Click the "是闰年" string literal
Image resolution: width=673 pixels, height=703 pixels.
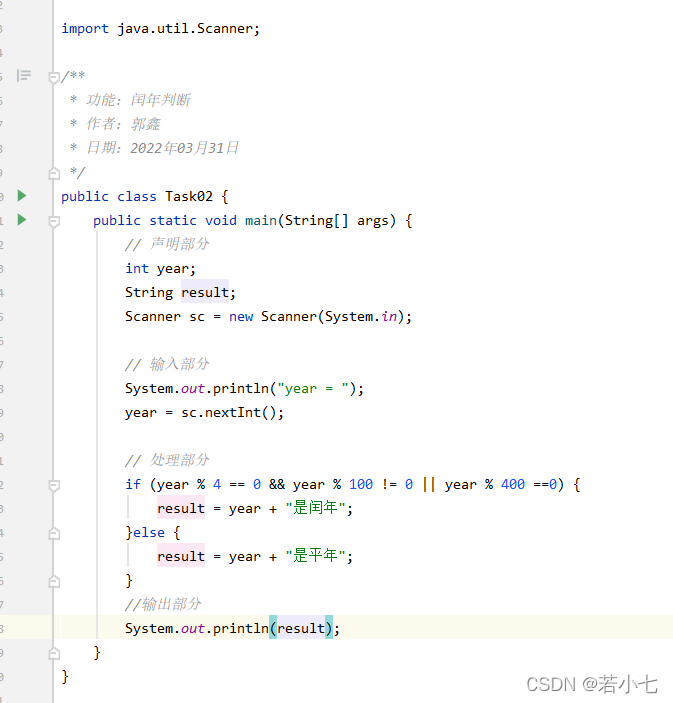pos(315,508)
